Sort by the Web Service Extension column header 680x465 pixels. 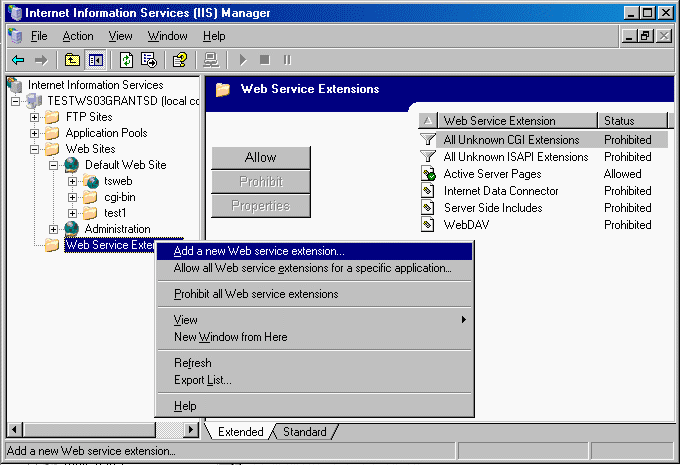[x=517, y=121]
